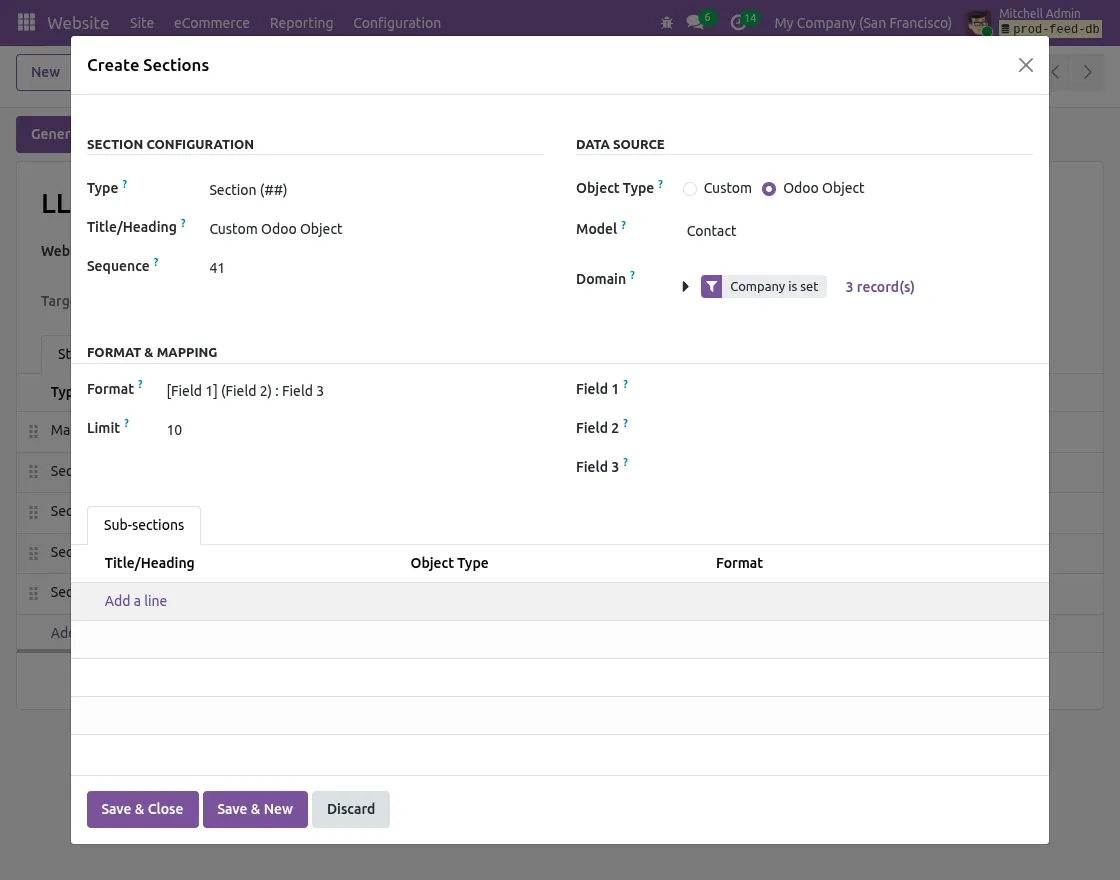Click Field 1 help question mark
Screen dimensions: 1120x880
[x=625, y=385]
